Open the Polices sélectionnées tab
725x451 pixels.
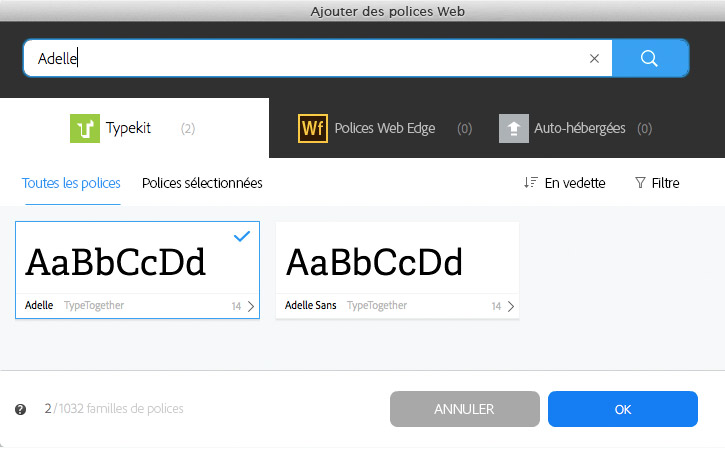[x=202, y=183]
